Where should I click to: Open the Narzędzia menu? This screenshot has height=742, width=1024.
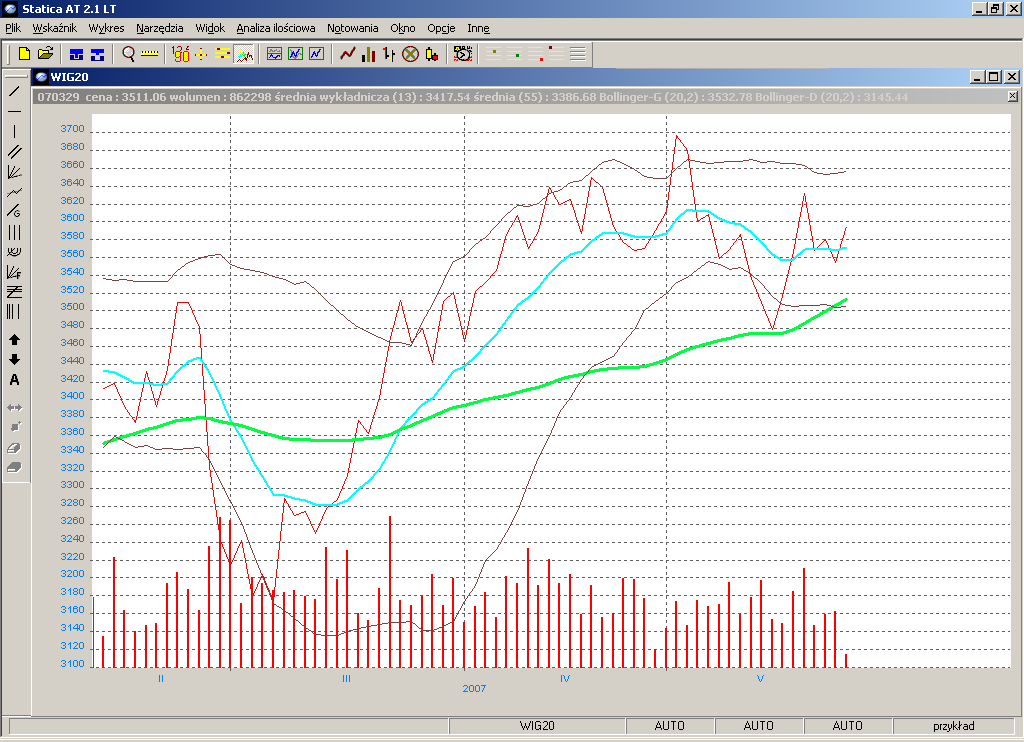pyautogui.click(x=160, y=28)
